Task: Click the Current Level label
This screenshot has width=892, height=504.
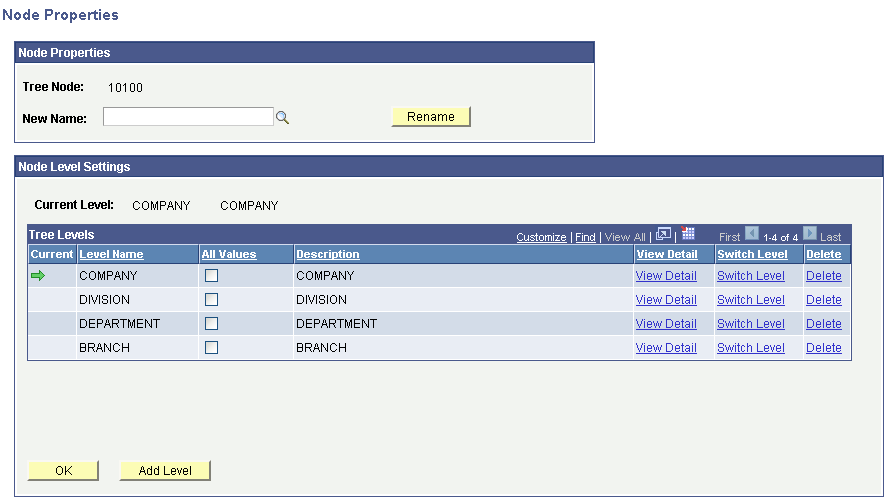Action: pyautogui.click(x=74, y=205)
